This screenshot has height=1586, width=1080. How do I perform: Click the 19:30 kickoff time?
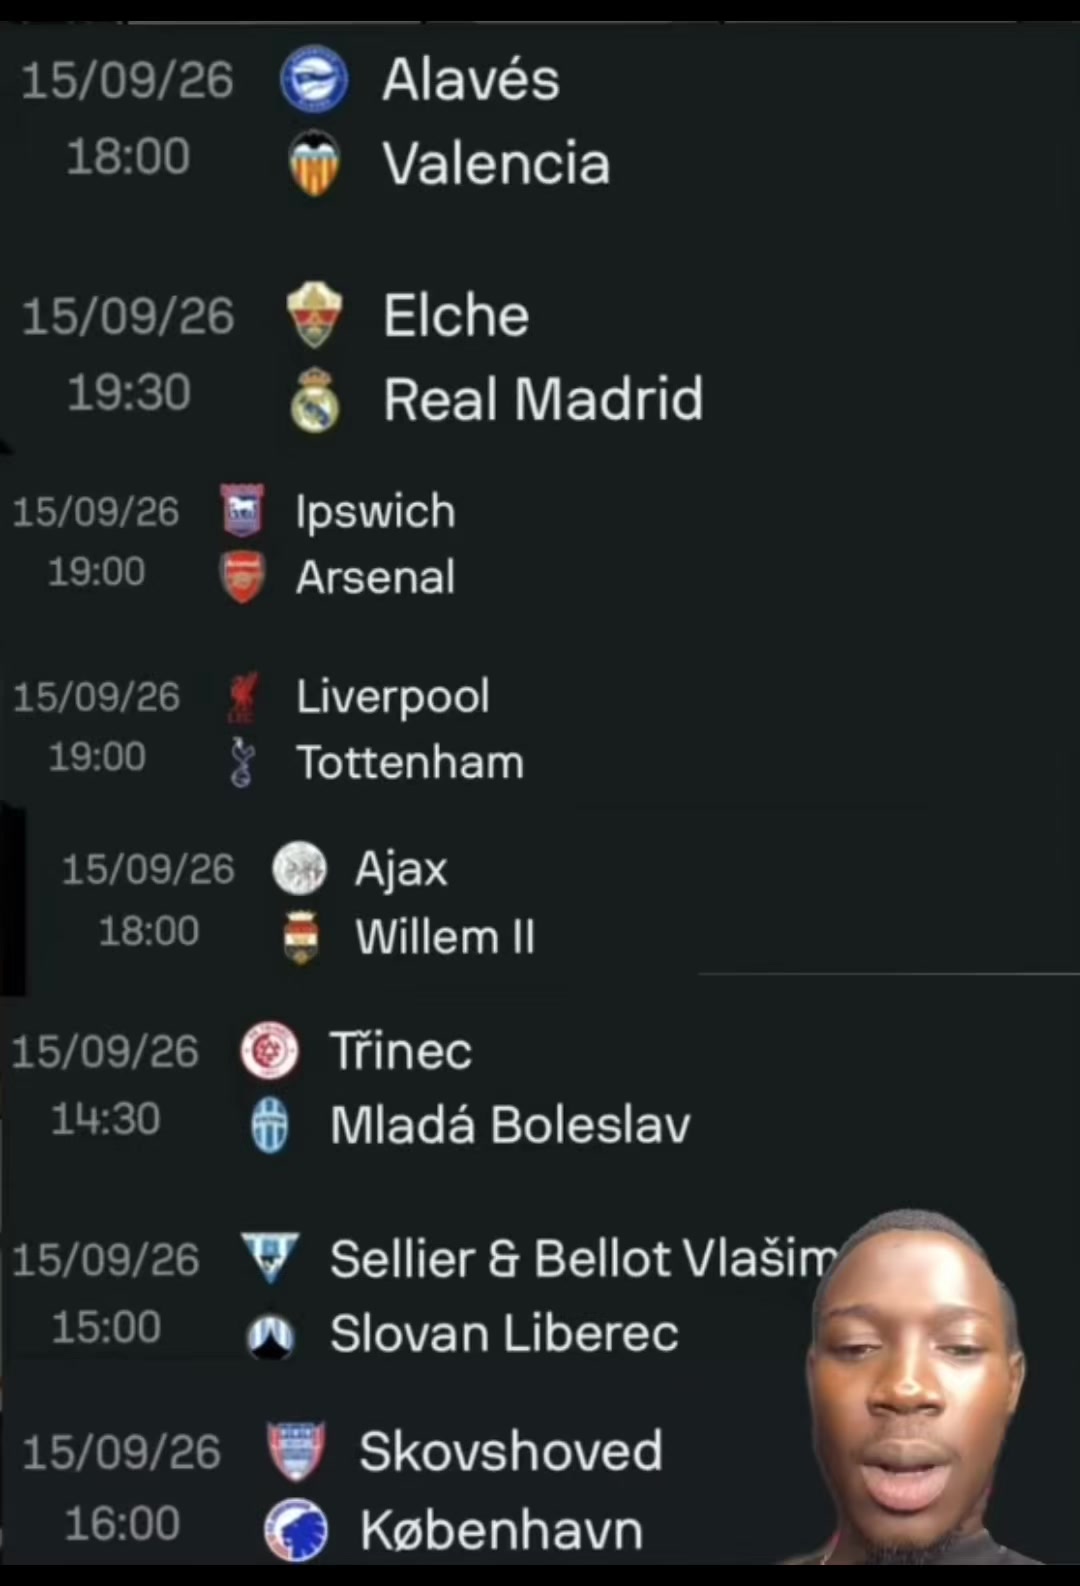click(129, 392)
